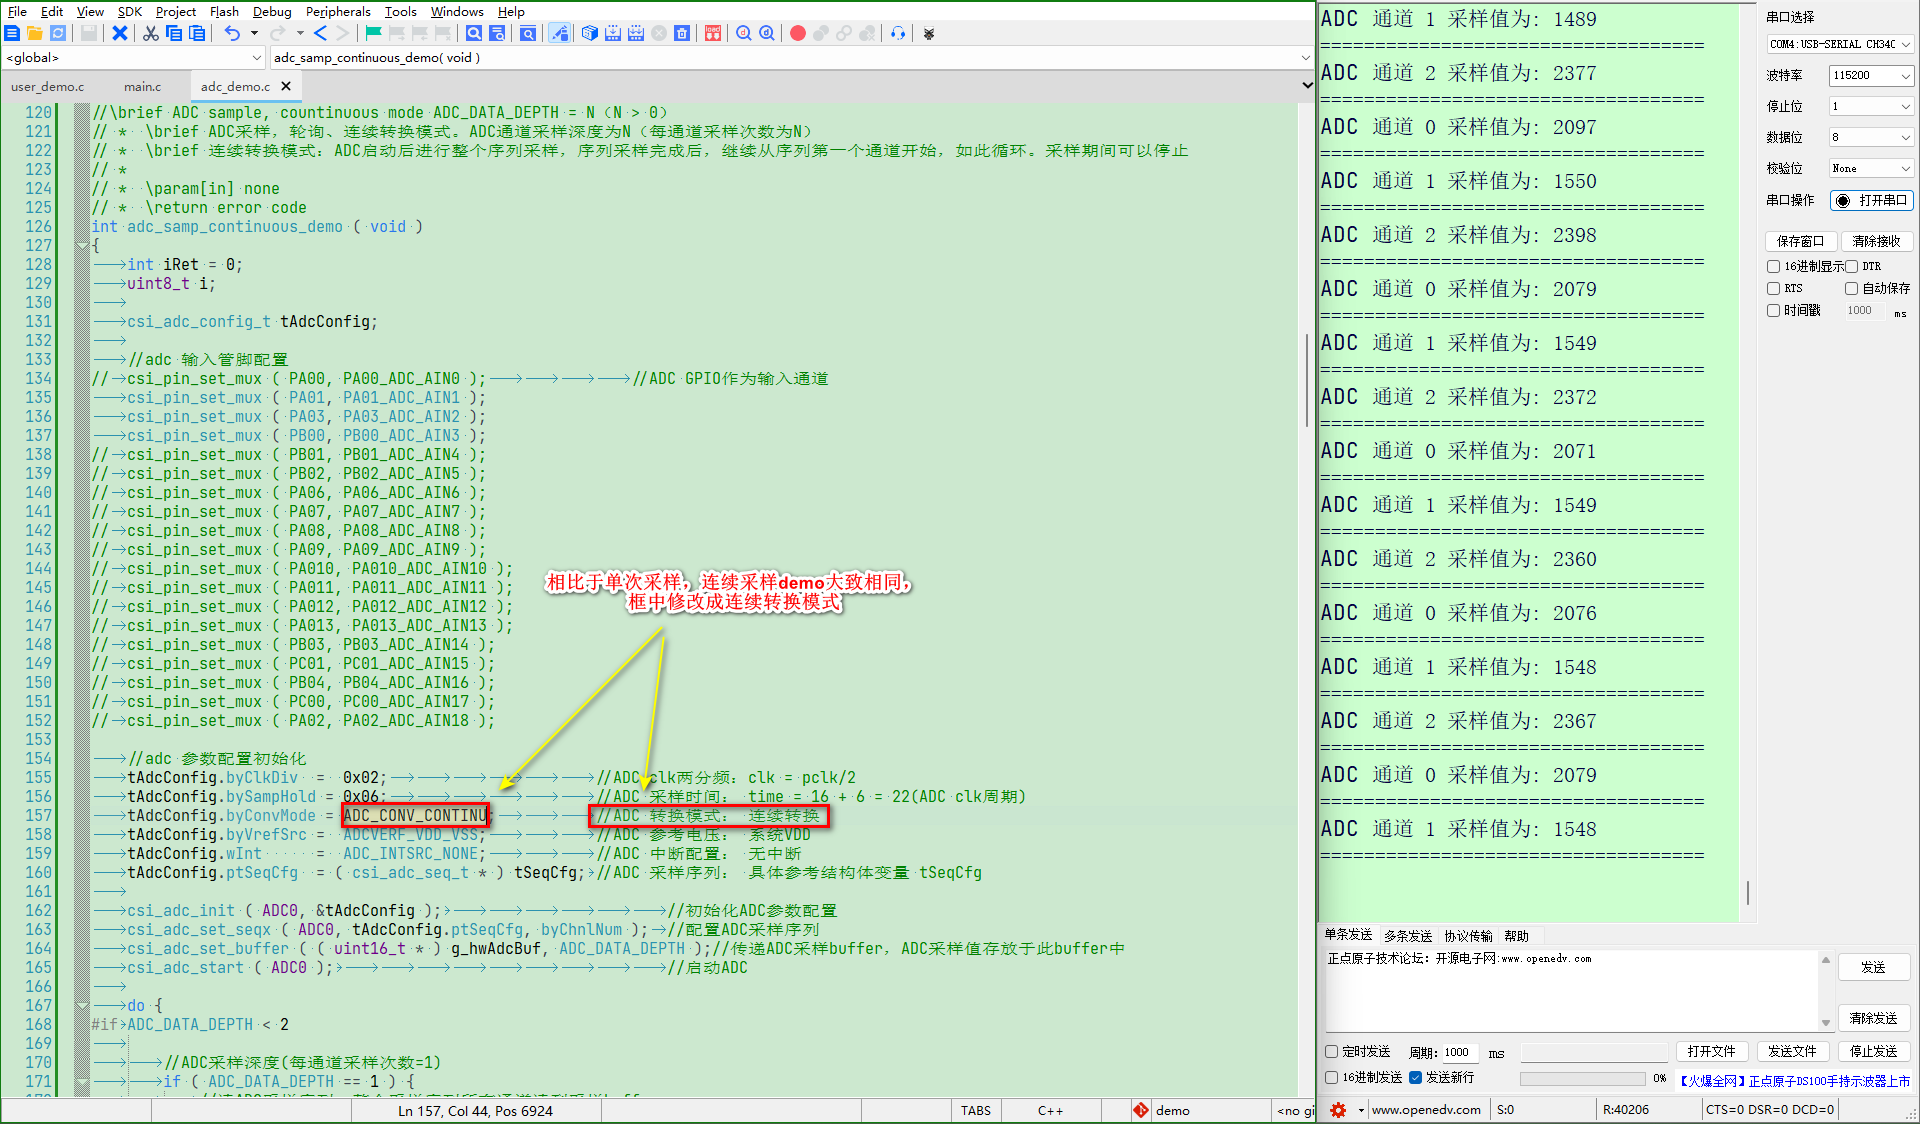
Task: Click the Undo arrow icon
Action: pos(232,33)
